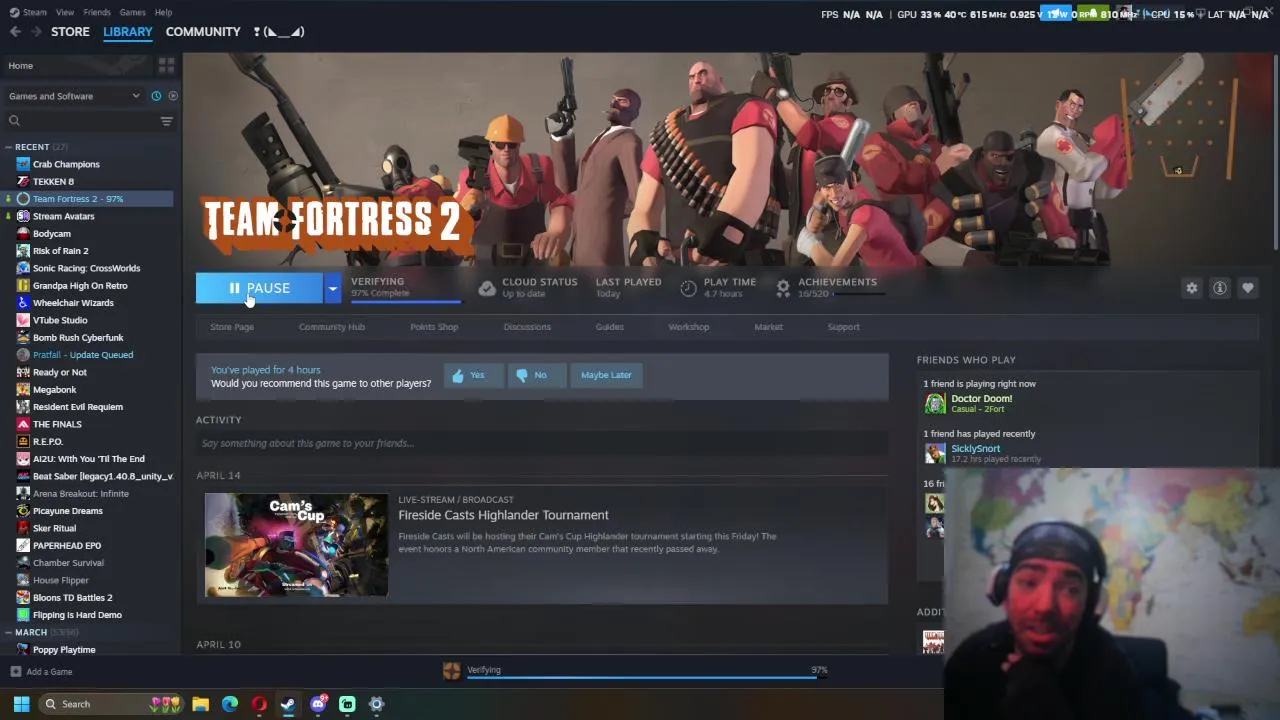Select THE FINALS icon entry

pos(23,424)
